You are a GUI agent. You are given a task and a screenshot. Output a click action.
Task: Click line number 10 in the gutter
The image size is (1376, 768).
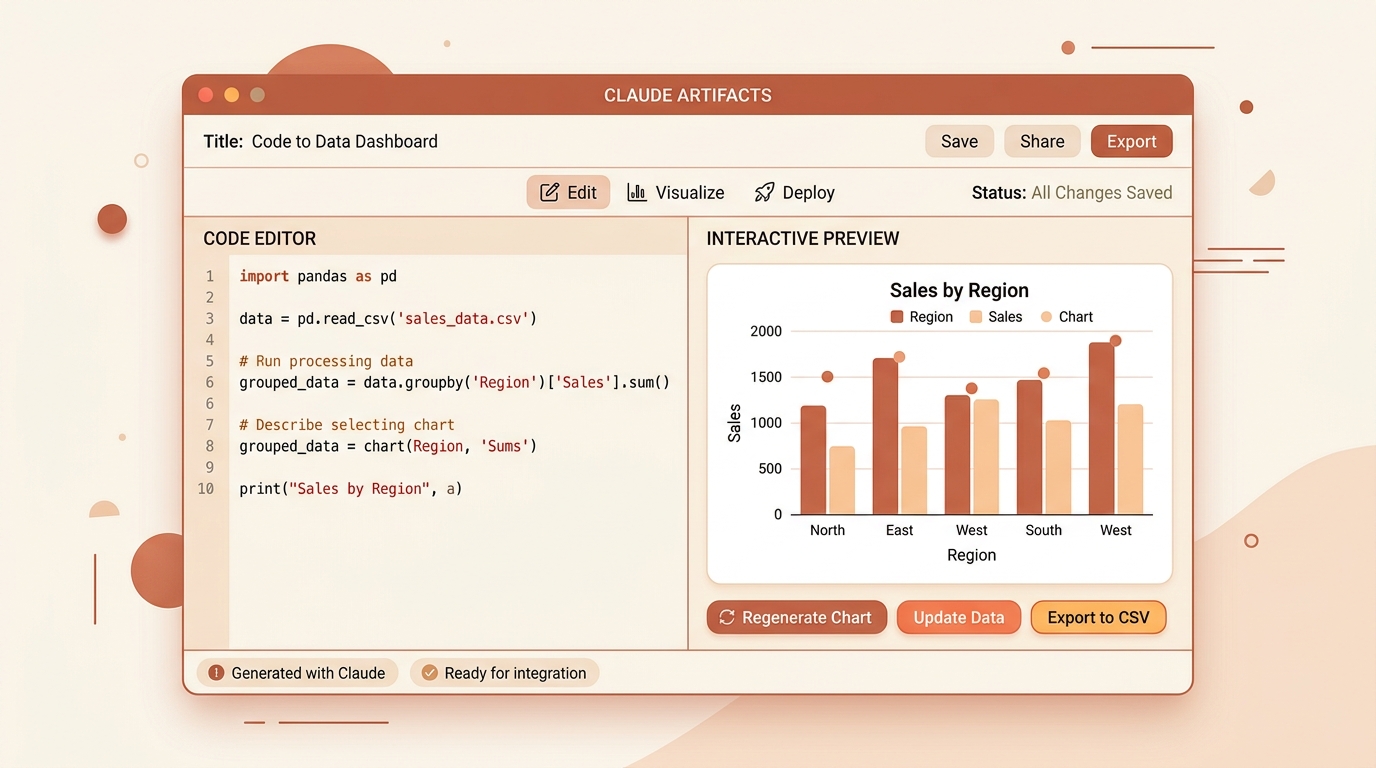pyautogui.click(x=206, y=489)
